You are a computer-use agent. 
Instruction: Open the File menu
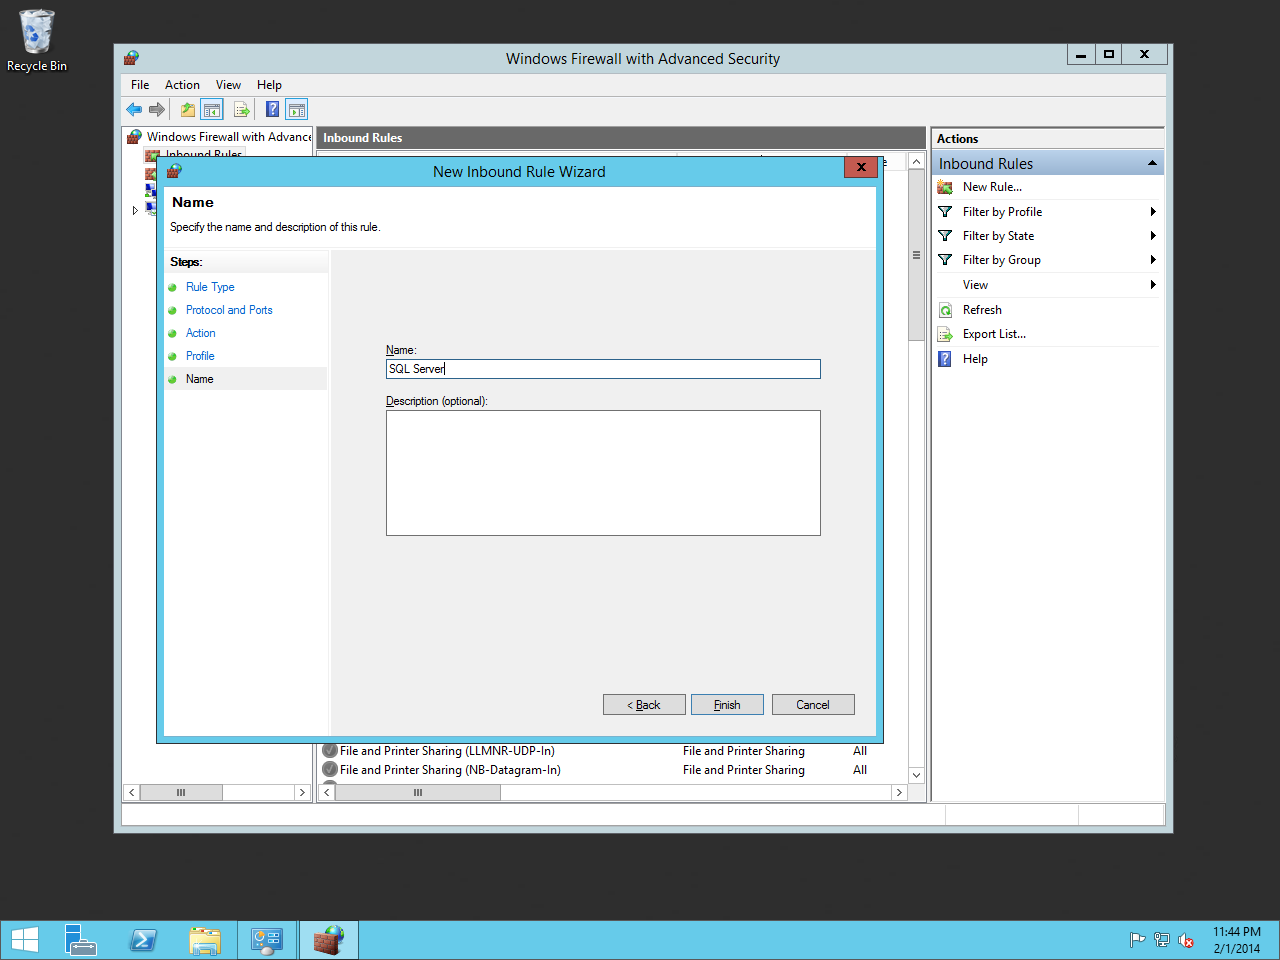pos(140,85)
